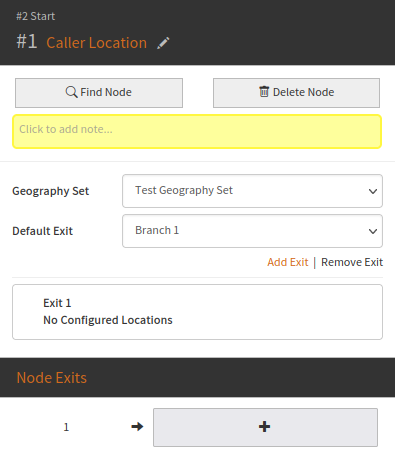The width and height of the screenshot is (395, 455).
Task: Click the #2 Start breadcrumb text
Action: (x=36, y=16)
